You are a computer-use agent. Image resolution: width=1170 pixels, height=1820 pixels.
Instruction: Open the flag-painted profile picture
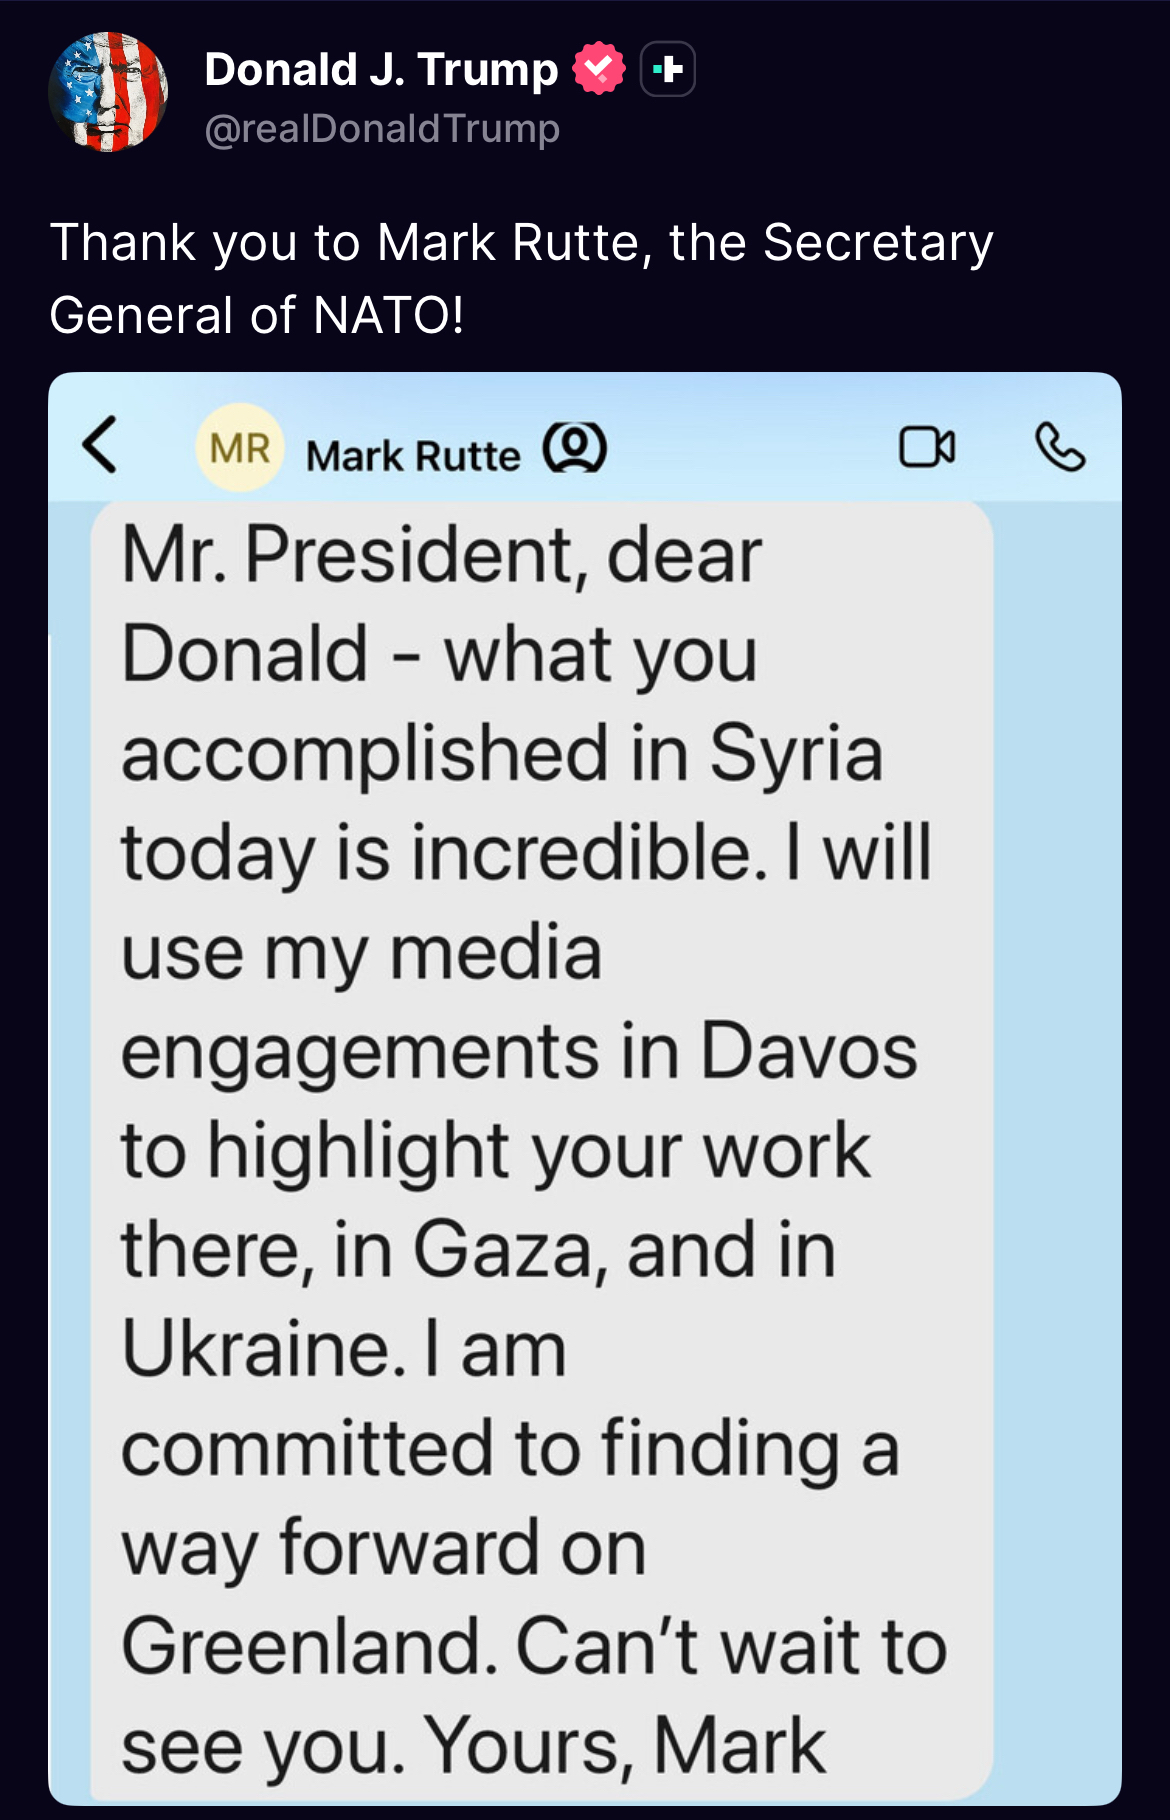(x=108, y=92)
